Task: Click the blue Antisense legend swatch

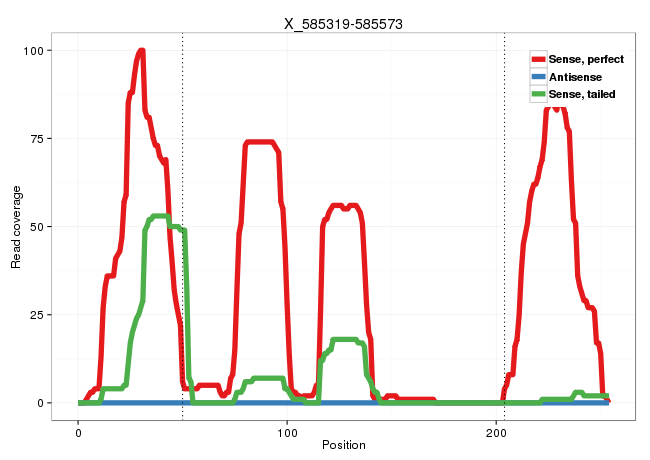Action: 539,77
